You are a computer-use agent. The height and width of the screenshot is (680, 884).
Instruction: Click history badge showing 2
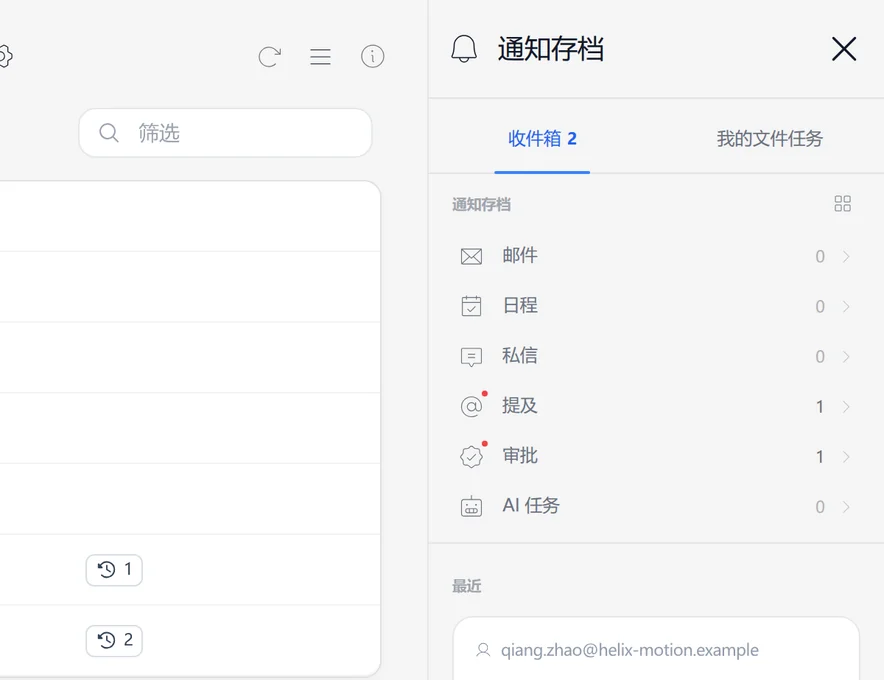[x=114, y=641]
